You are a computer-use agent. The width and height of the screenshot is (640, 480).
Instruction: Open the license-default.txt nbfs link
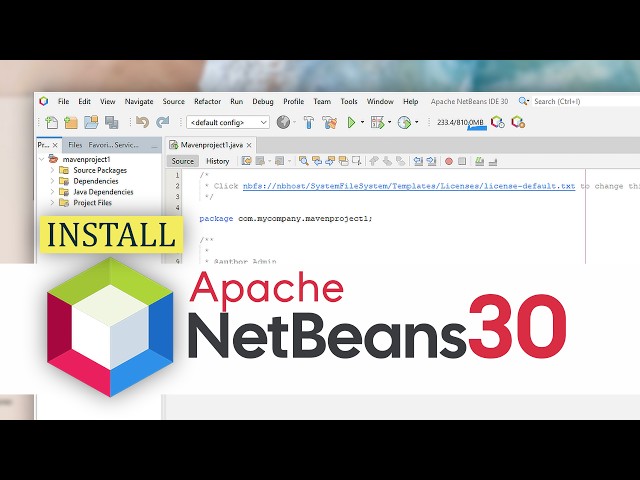tap(409, 186)
